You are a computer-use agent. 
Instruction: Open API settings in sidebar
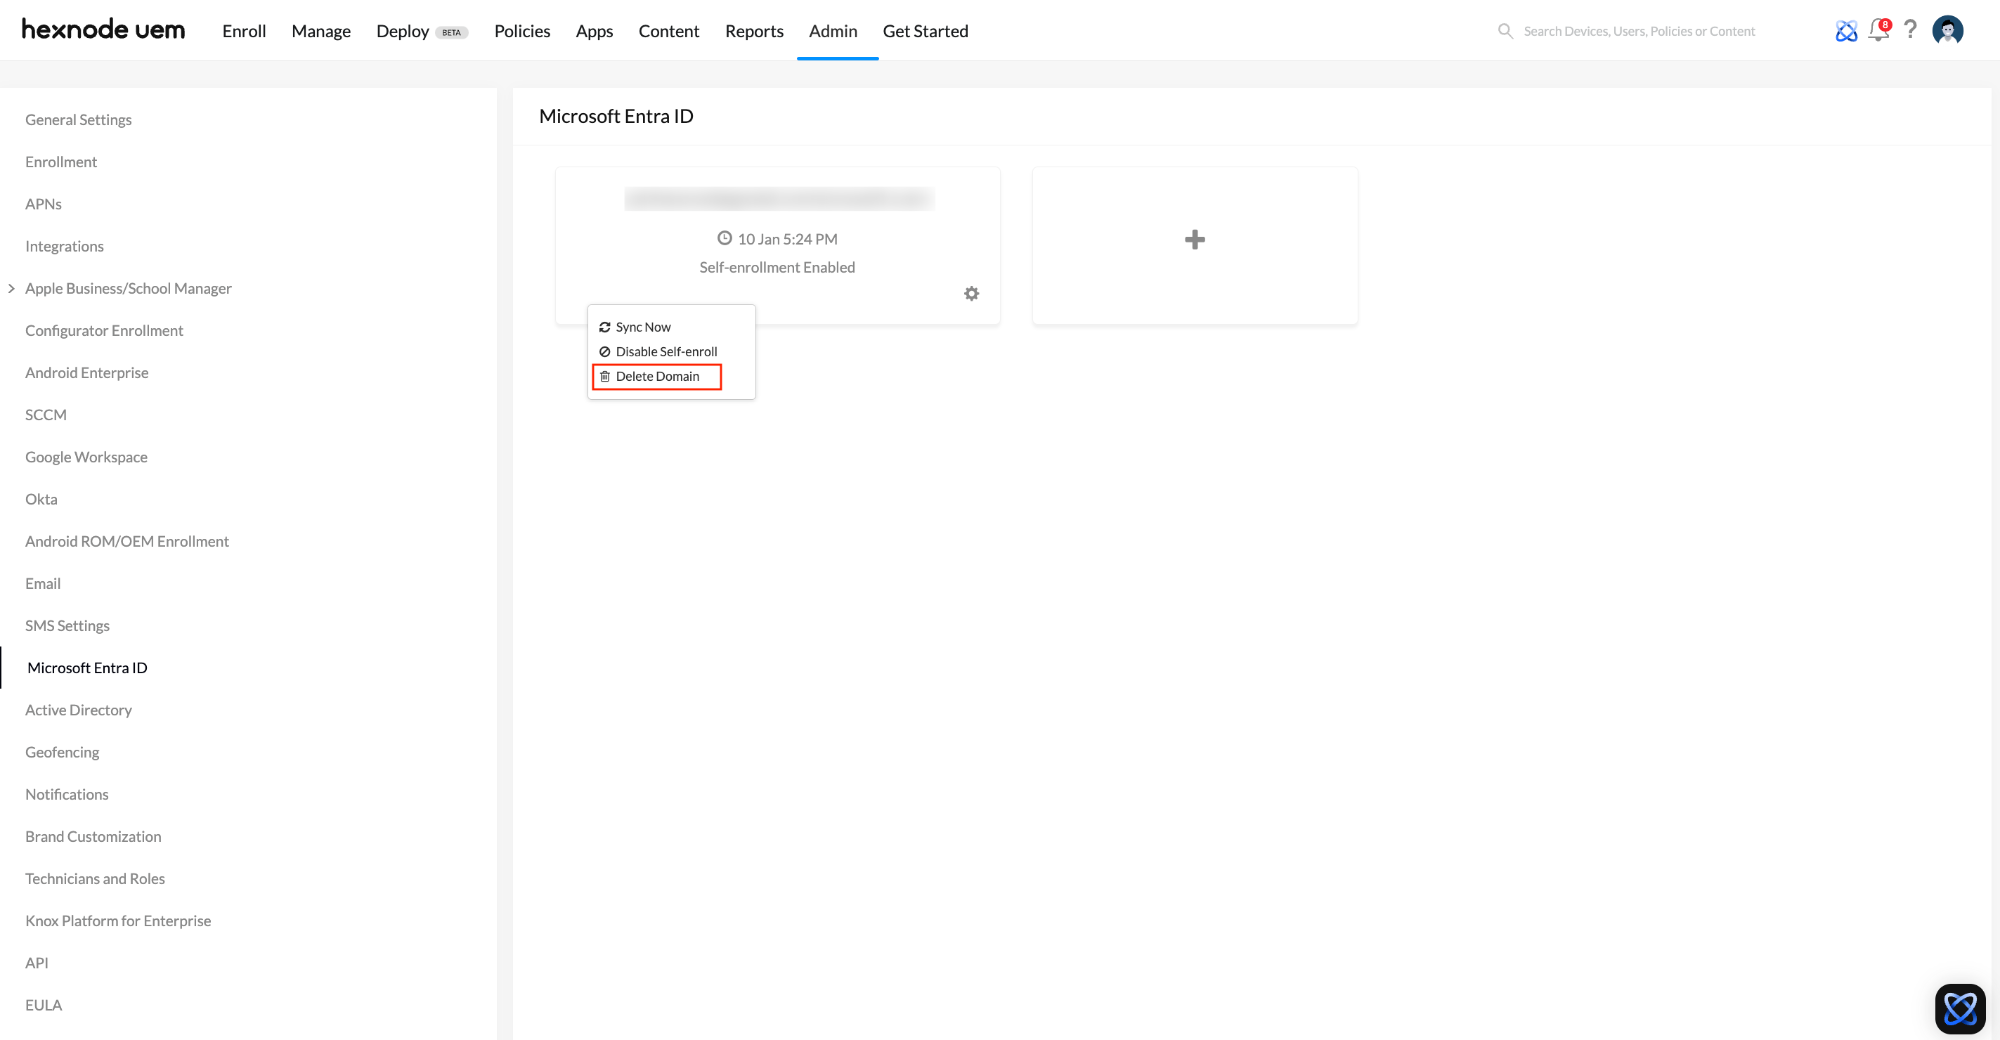click(36, 963)
